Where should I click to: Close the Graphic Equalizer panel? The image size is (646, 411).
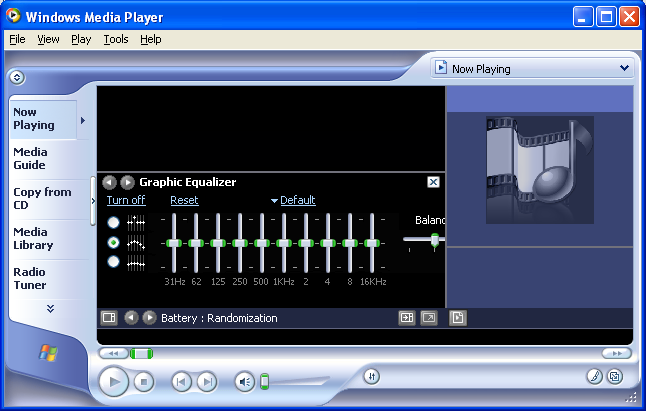pos(433,182)
